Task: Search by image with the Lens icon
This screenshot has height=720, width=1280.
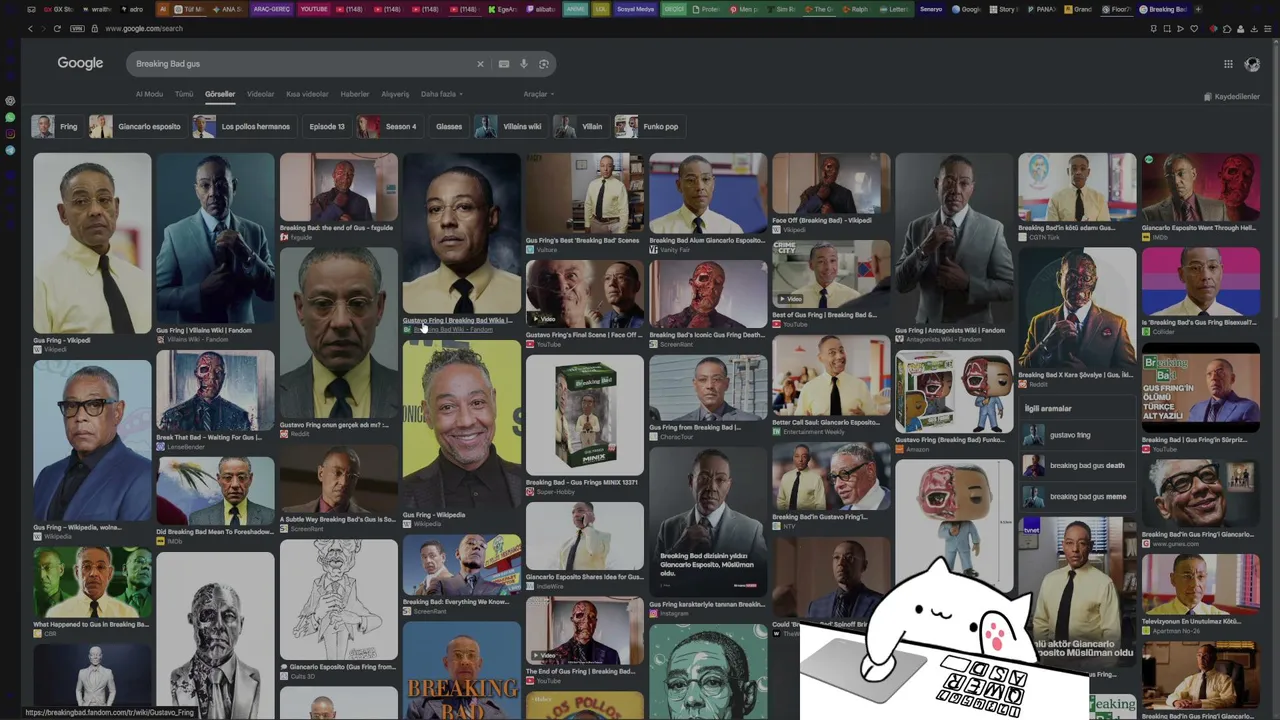Action: point(544,64)
